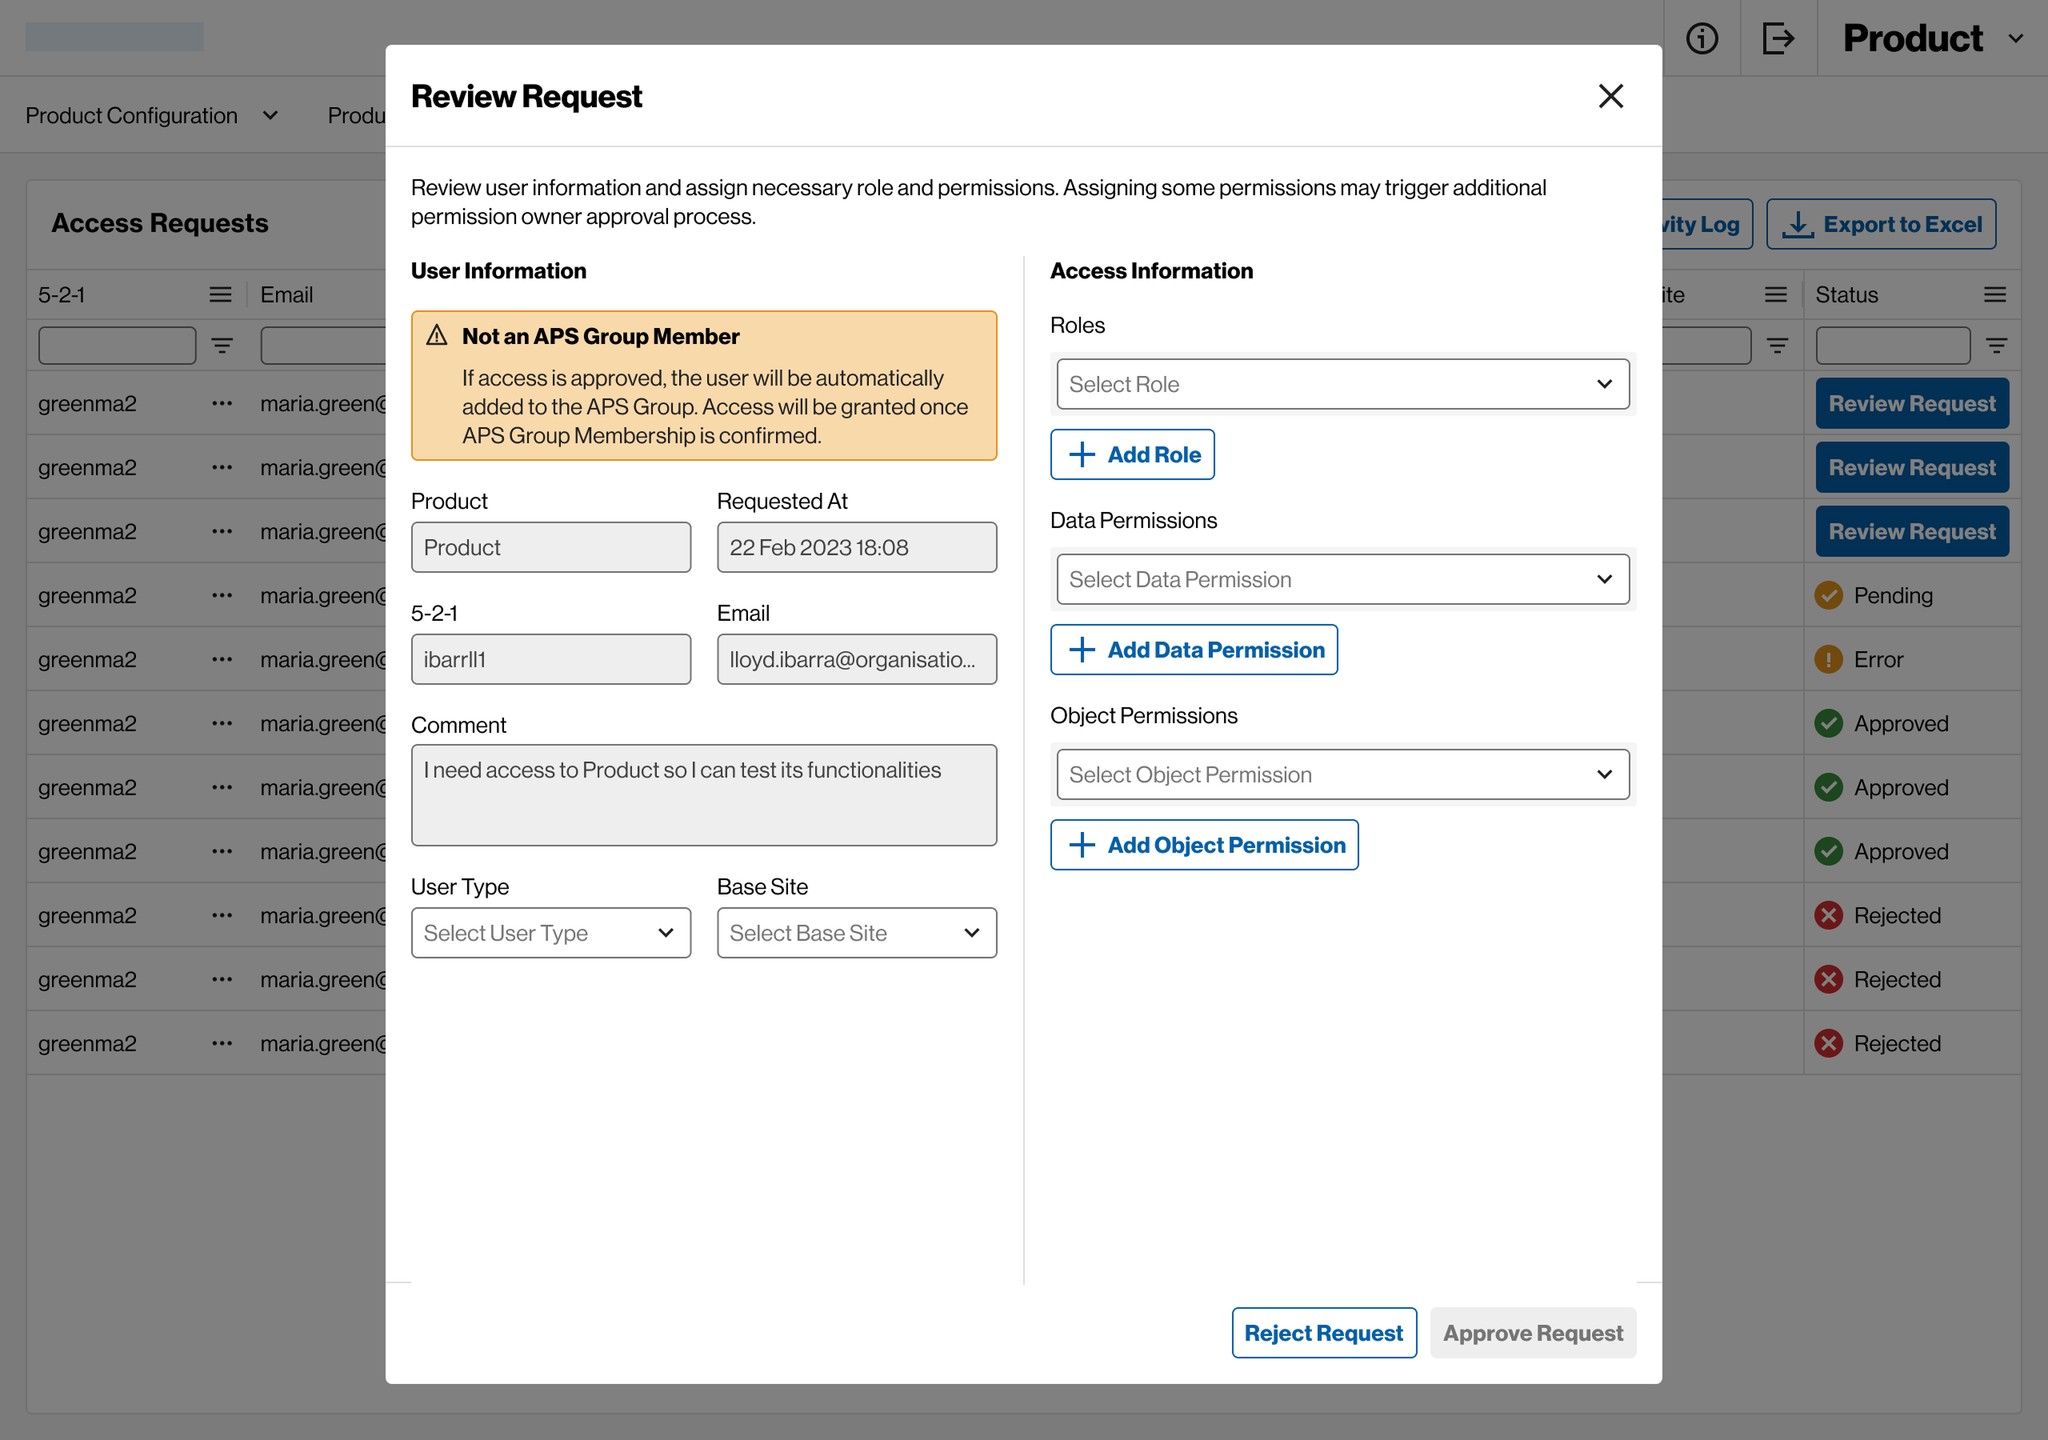The width and height of the screenshot is (2048, 1440).
Task: Click the logout arrow icon in header
Action: 1778,38
